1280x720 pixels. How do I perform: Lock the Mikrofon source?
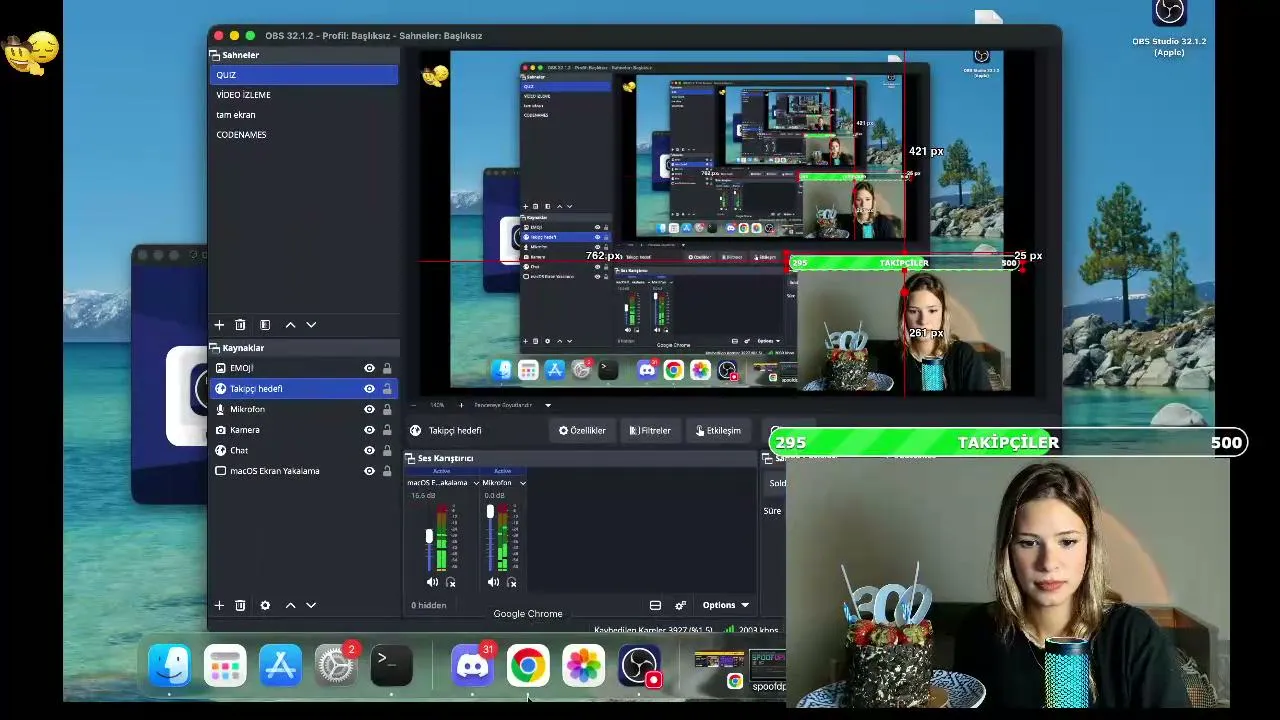pos(387,409)
